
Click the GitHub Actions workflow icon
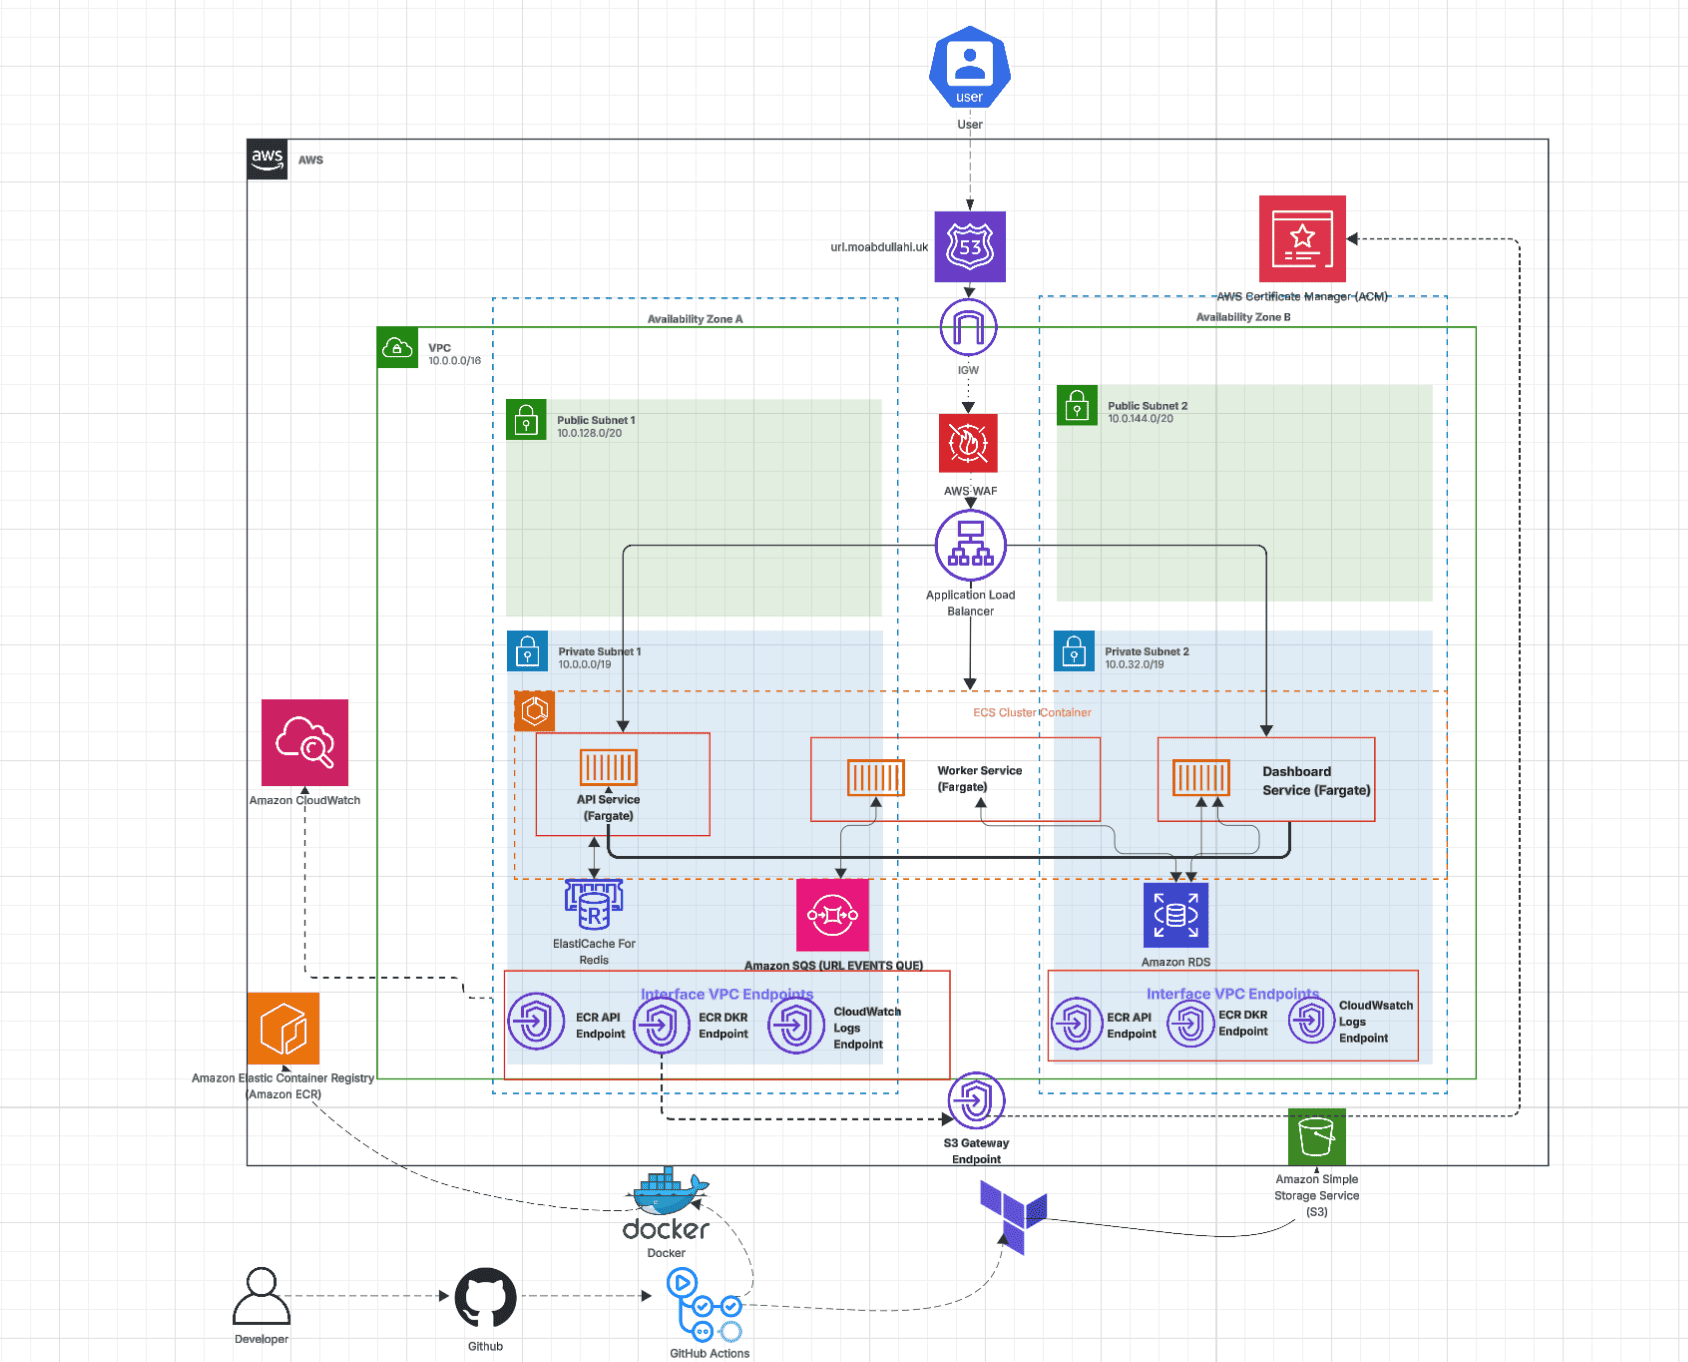(x=705, y=1305)
